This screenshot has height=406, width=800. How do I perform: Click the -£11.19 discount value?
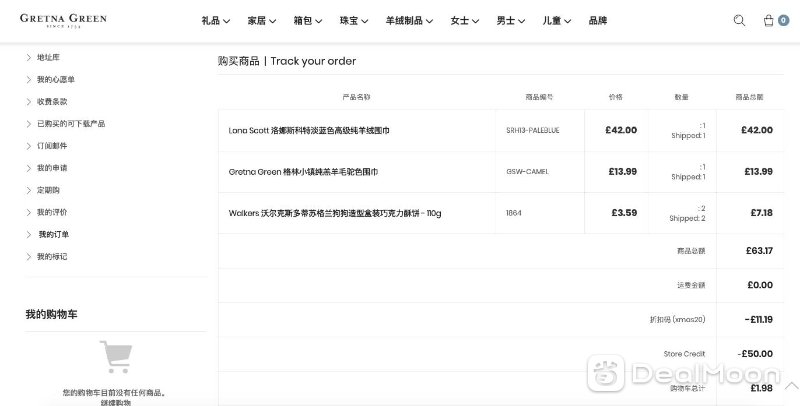coord(758,319)
